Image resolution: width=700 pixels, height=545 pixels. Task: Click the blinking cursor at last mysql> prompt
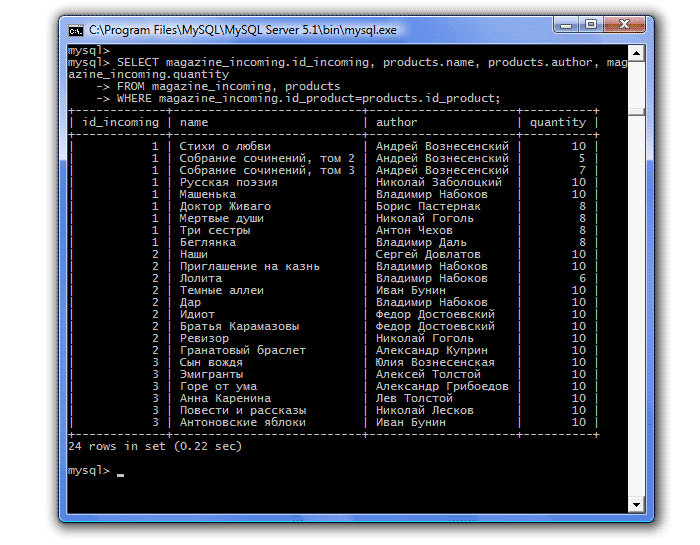[x=120, y=471]
